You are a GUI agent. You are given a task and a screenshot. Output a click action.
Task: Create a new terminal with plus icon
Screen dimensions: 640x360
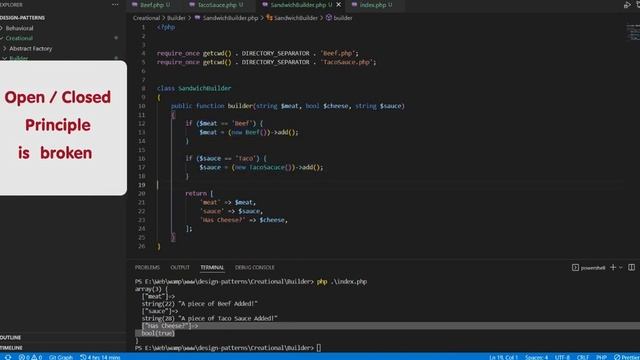613,267
